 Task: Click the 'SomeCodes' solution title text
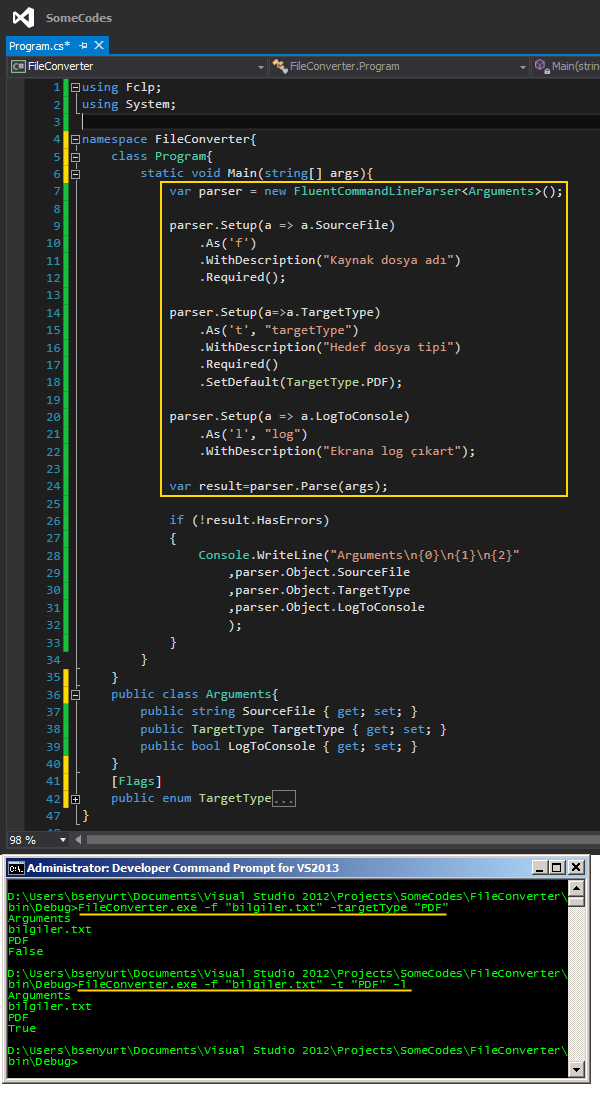(x=79, y=17)
